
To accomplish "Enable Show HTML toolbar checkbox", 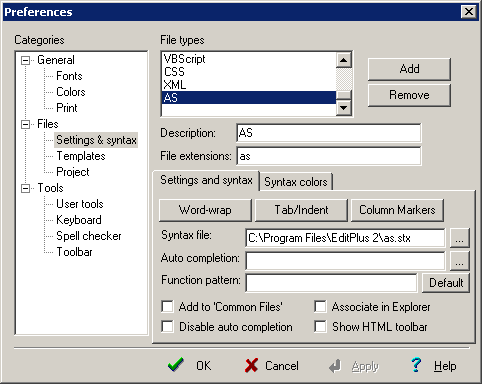I will pyautogui.click(x=320, y=327).
